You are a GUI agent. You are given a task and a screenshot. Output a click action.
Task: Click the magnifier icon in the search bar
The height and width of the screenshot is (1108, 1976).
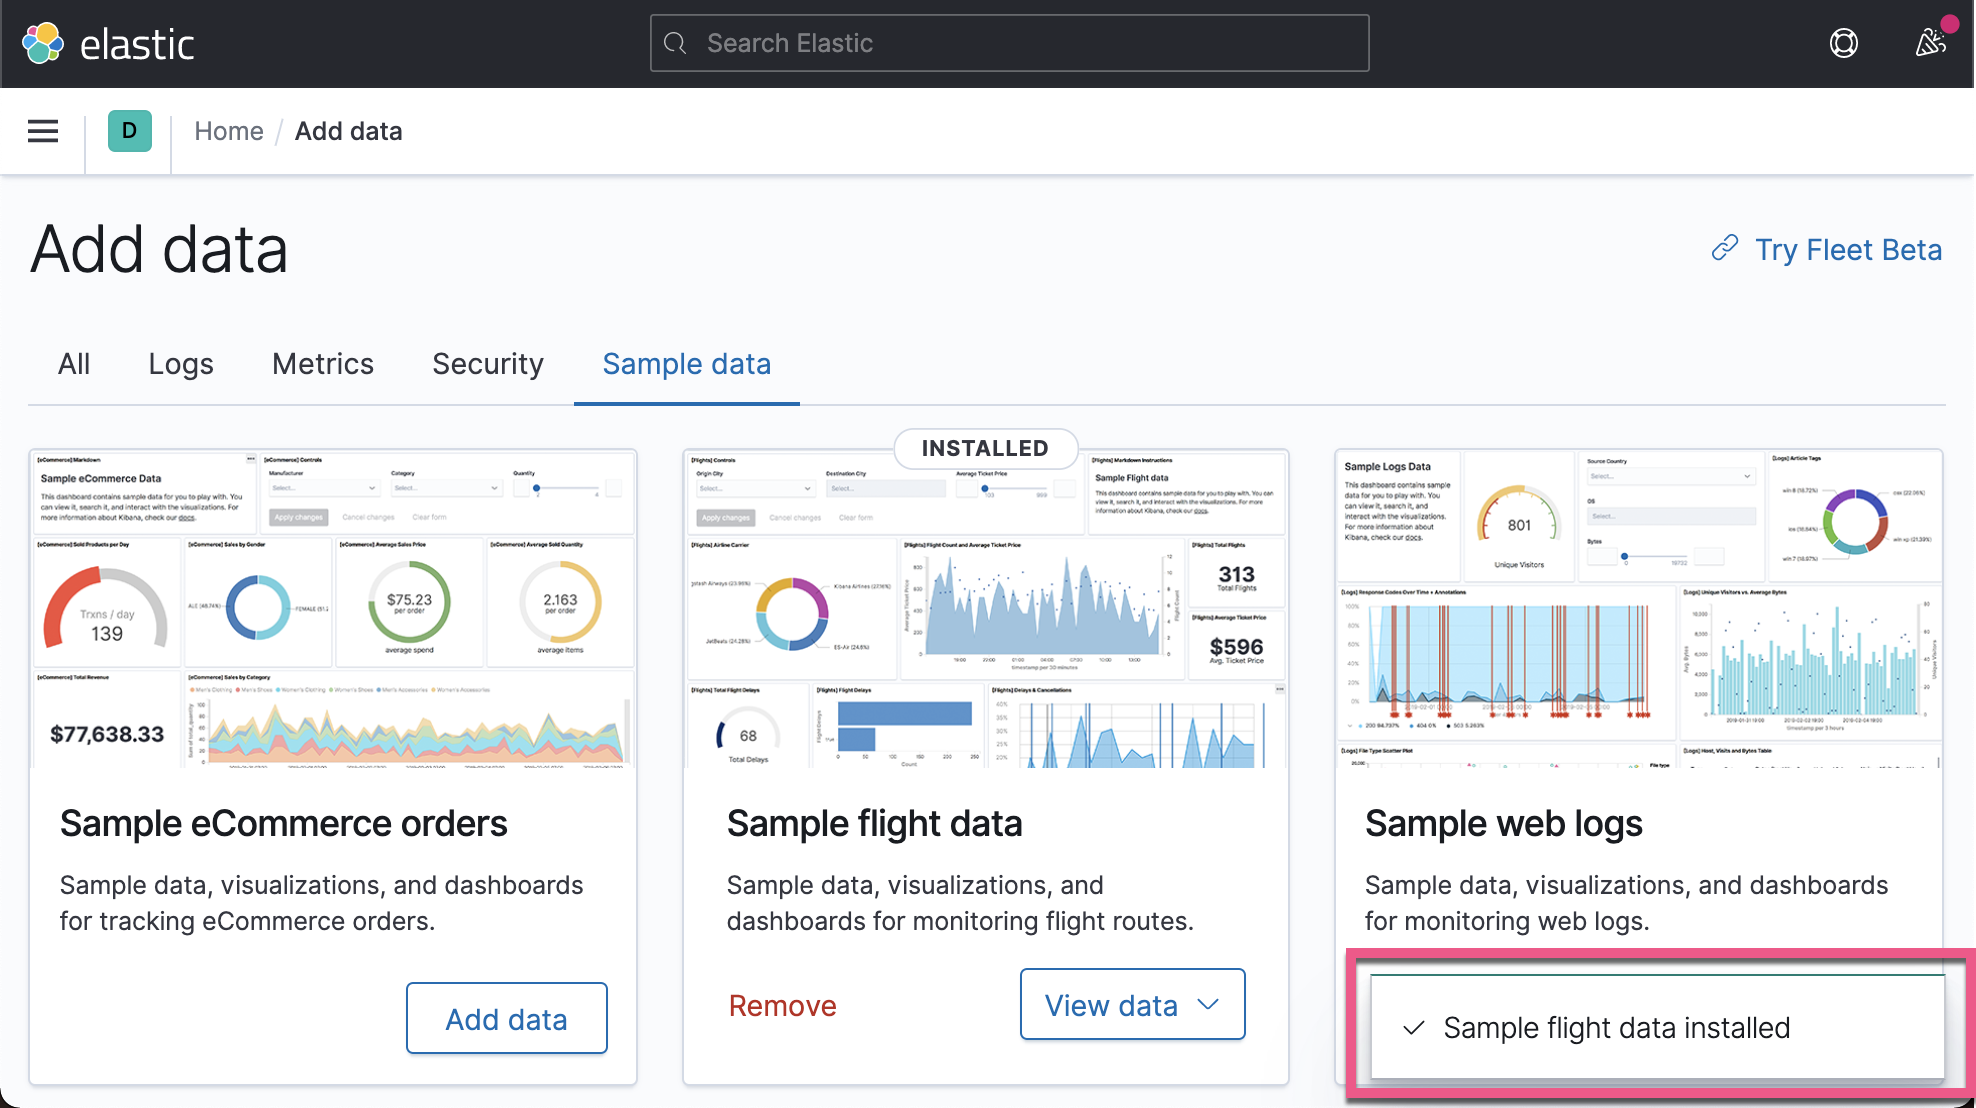click(x=674, y=43)
